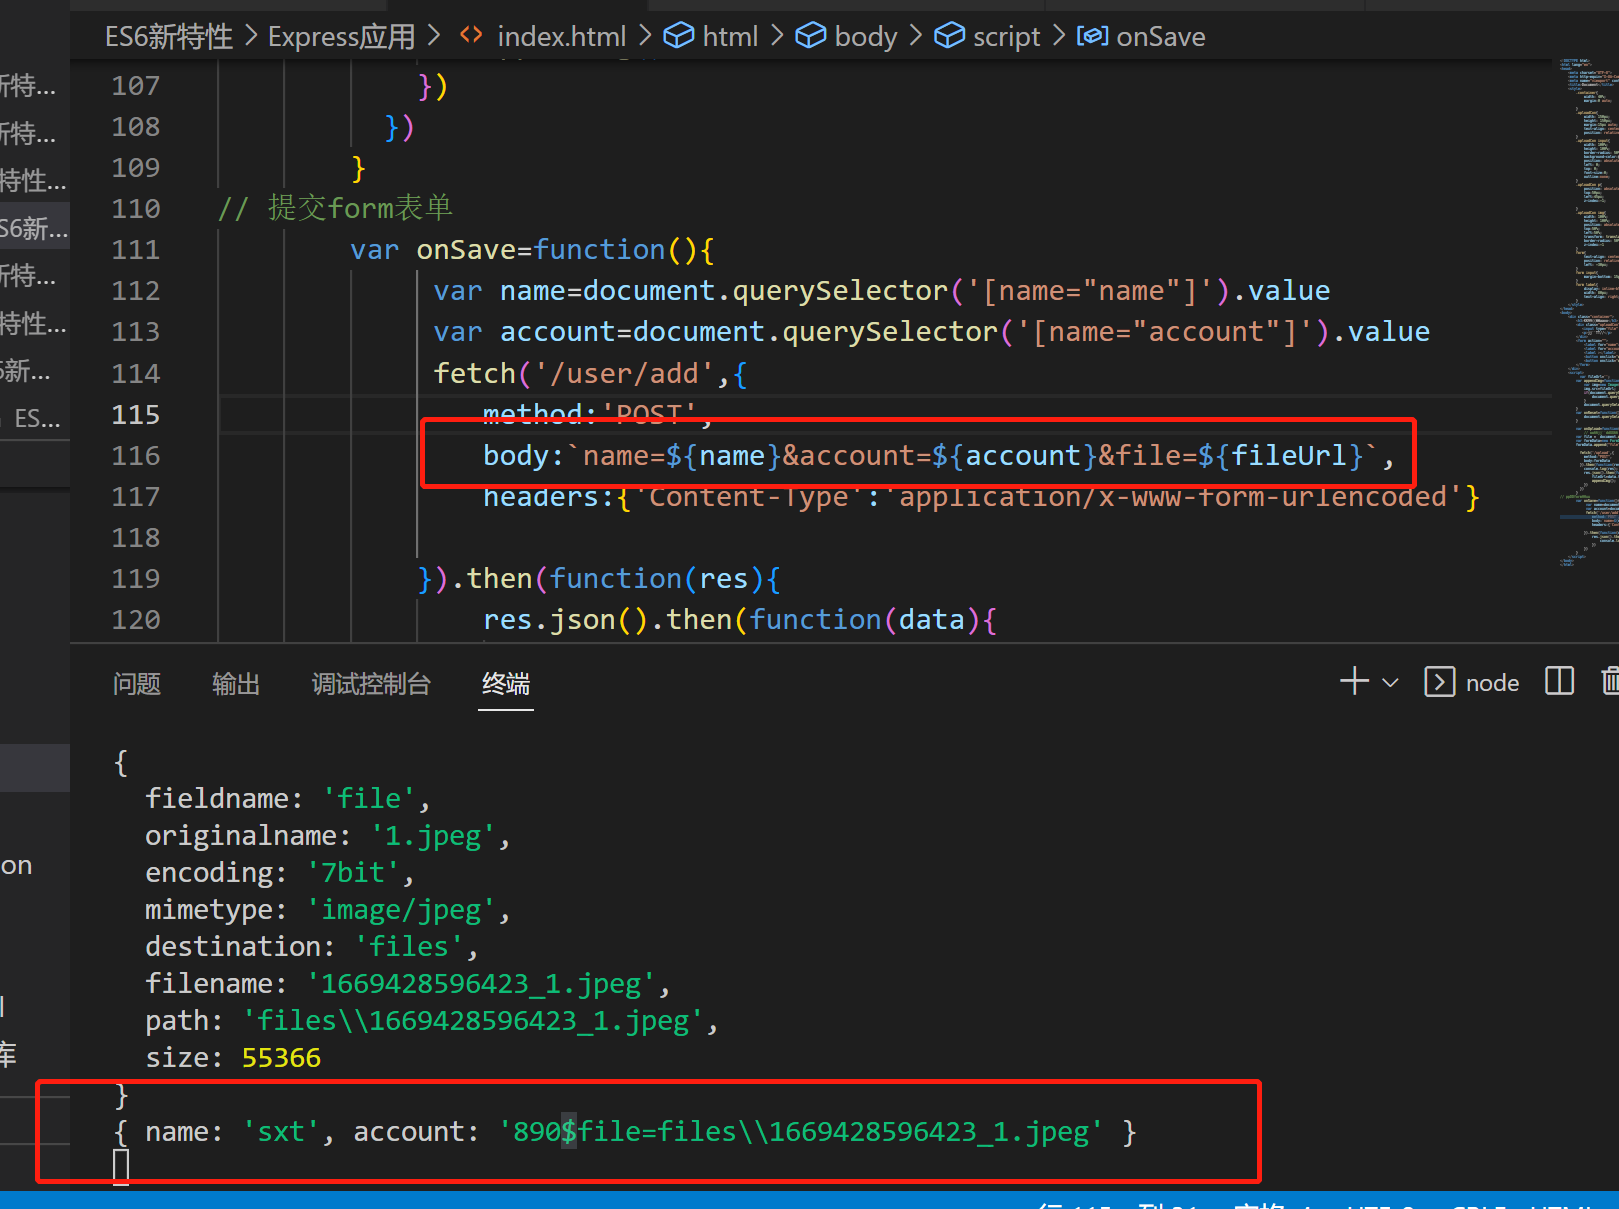Select the ES... sidebar item
The width and height of the screenshot is (1619, 1209).
click(x=37, y=418)
